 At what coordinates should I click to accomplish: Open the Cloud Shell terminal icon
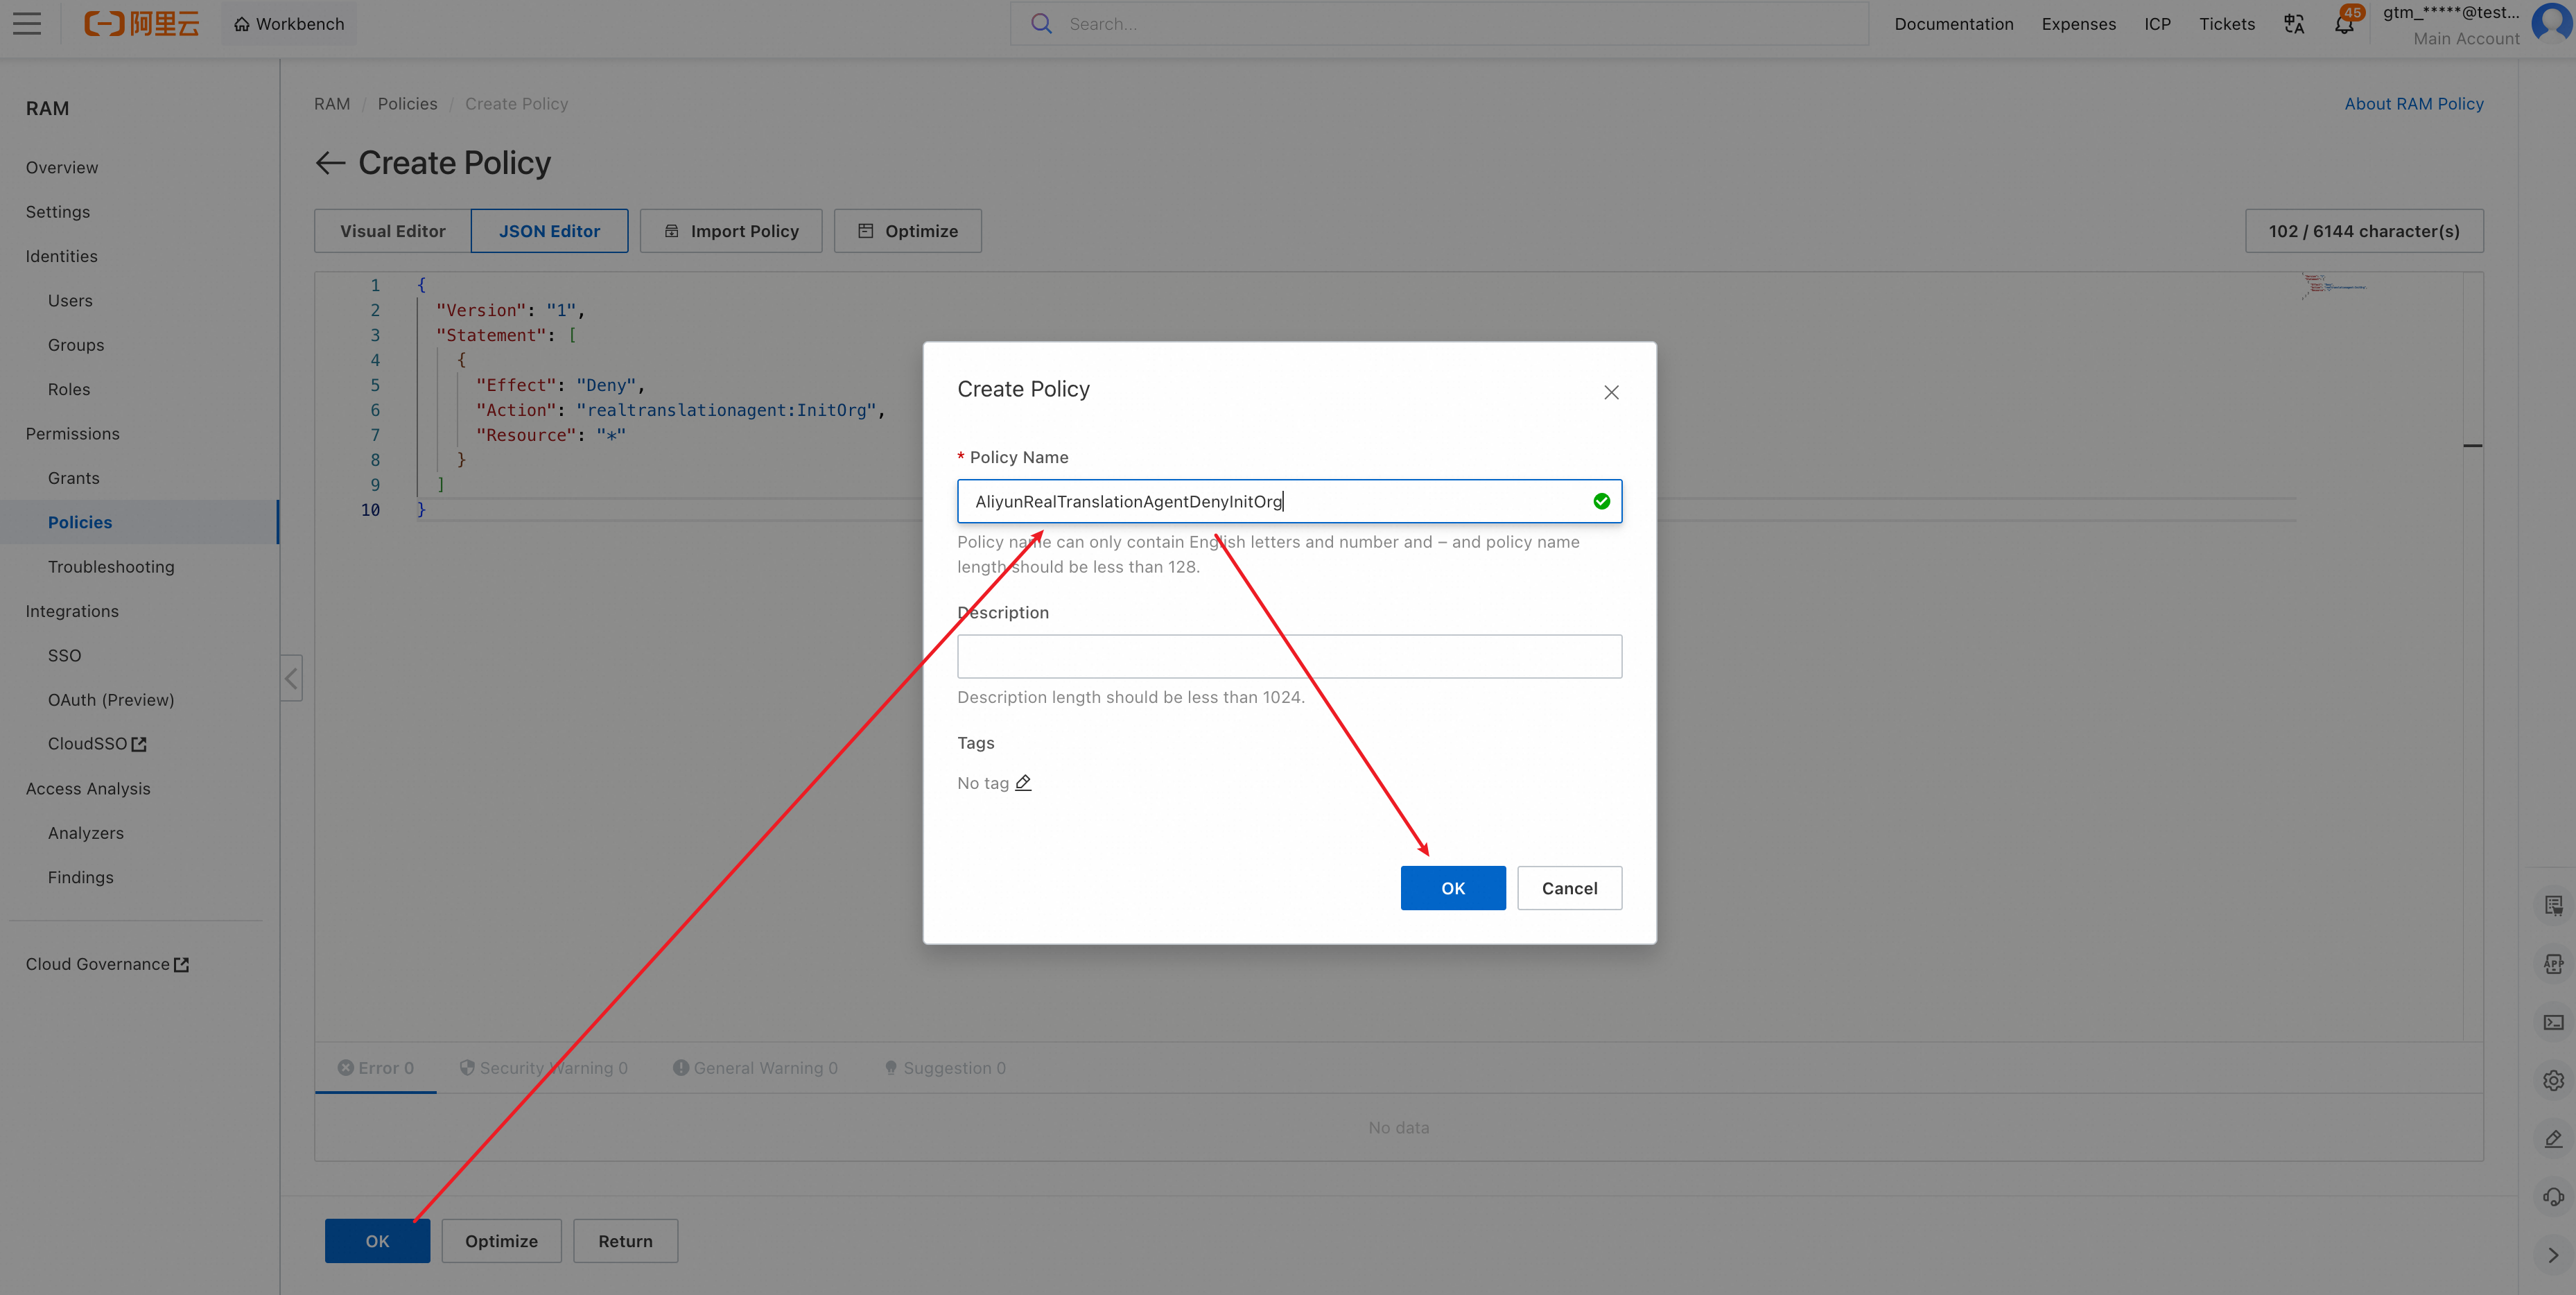click(2553, 1022)
